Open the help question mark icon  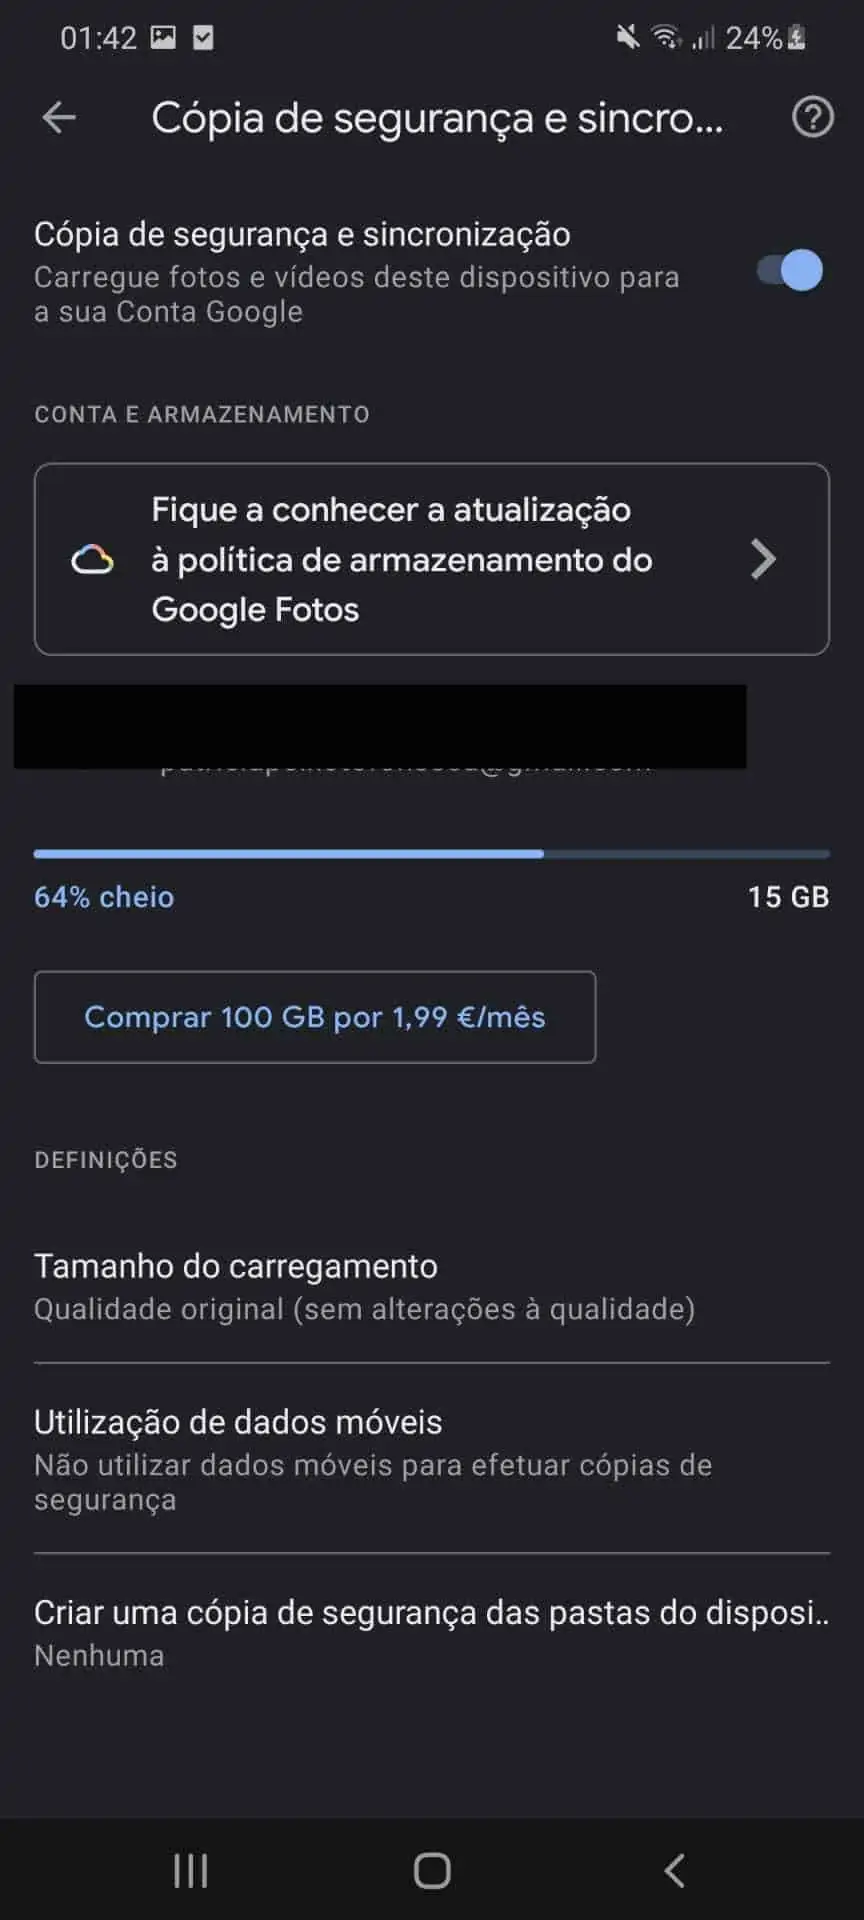(812, 118)
